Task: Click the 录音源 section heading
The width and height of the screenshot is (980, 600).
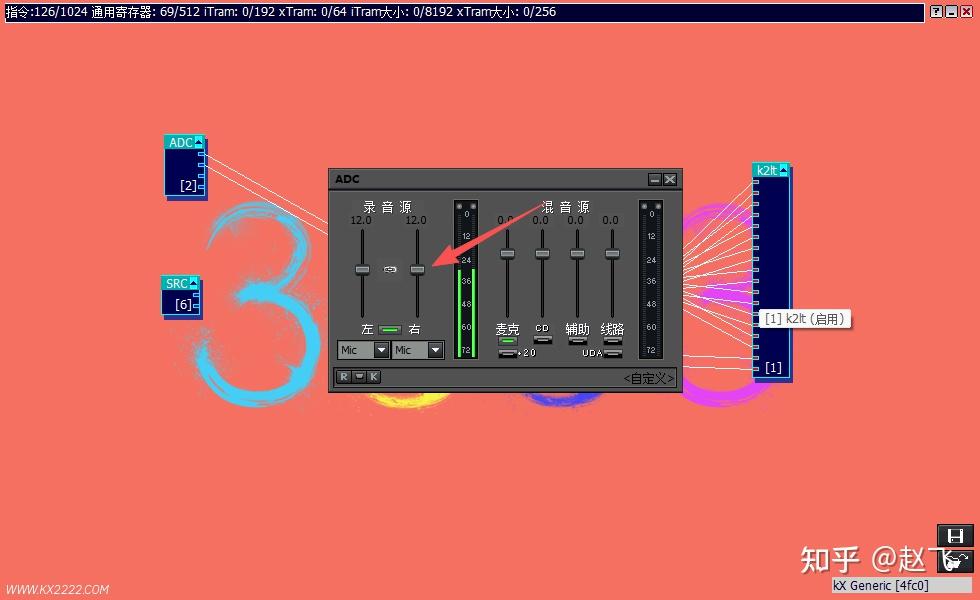Action: [388, 207]
